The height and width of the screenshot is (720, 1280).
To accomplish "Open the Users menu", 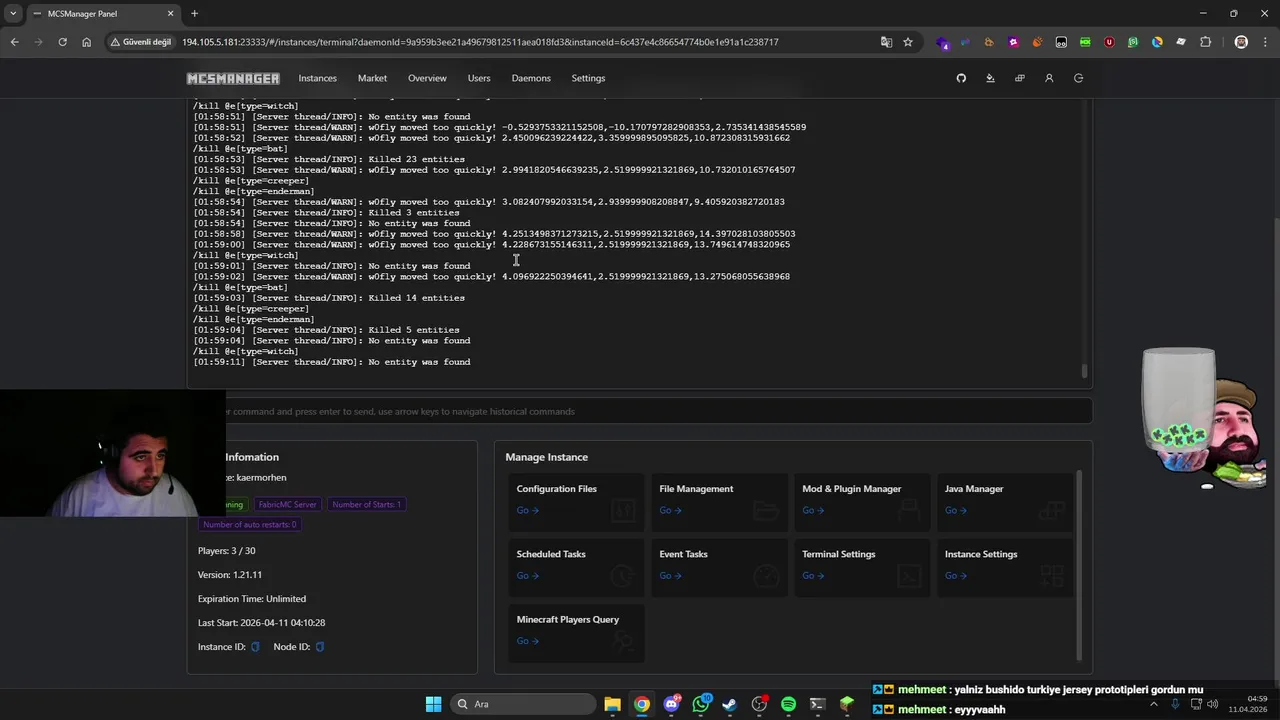I will [x=479, y=78].
